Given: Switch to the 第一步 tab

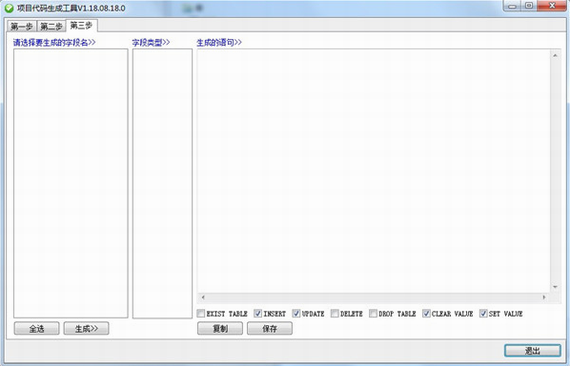Looking at the screenshot, I should [22, 26].
